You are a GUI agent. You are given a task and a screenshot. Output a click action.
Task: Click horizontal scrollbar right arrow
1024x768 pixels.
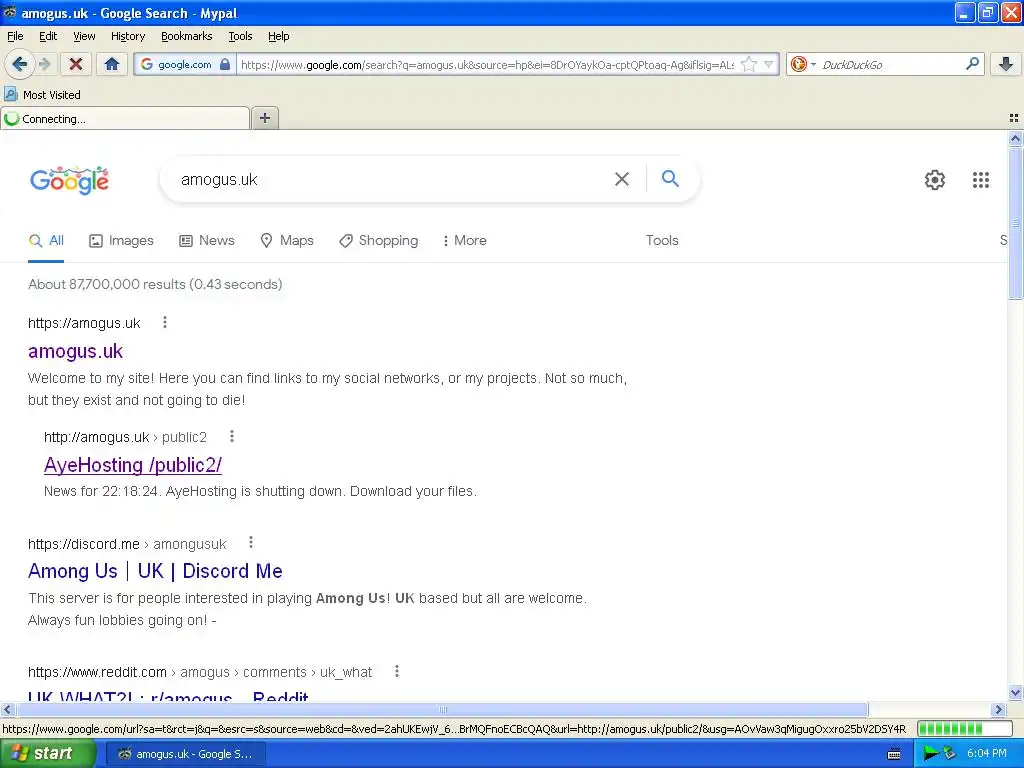pos(998,709)
